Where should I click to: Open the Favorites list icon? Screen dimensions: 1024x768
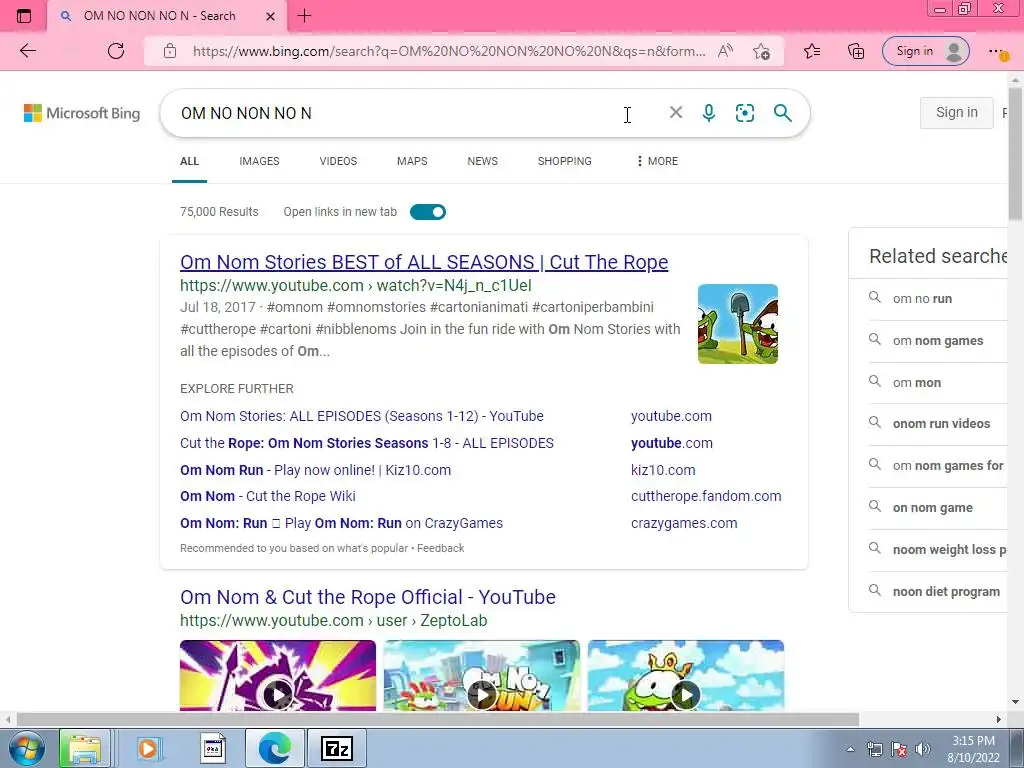(x=812, y=51)
